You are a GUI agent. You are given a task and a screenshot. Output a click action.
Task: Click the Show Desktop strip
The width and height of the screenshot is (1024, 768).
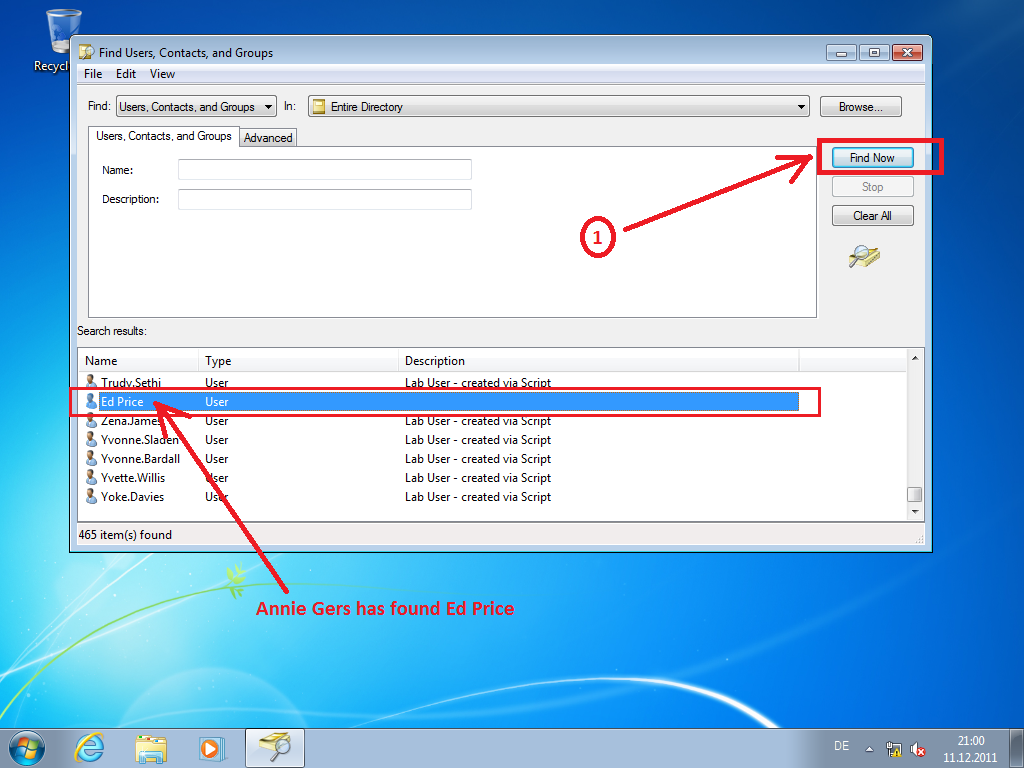(1017, 748)
